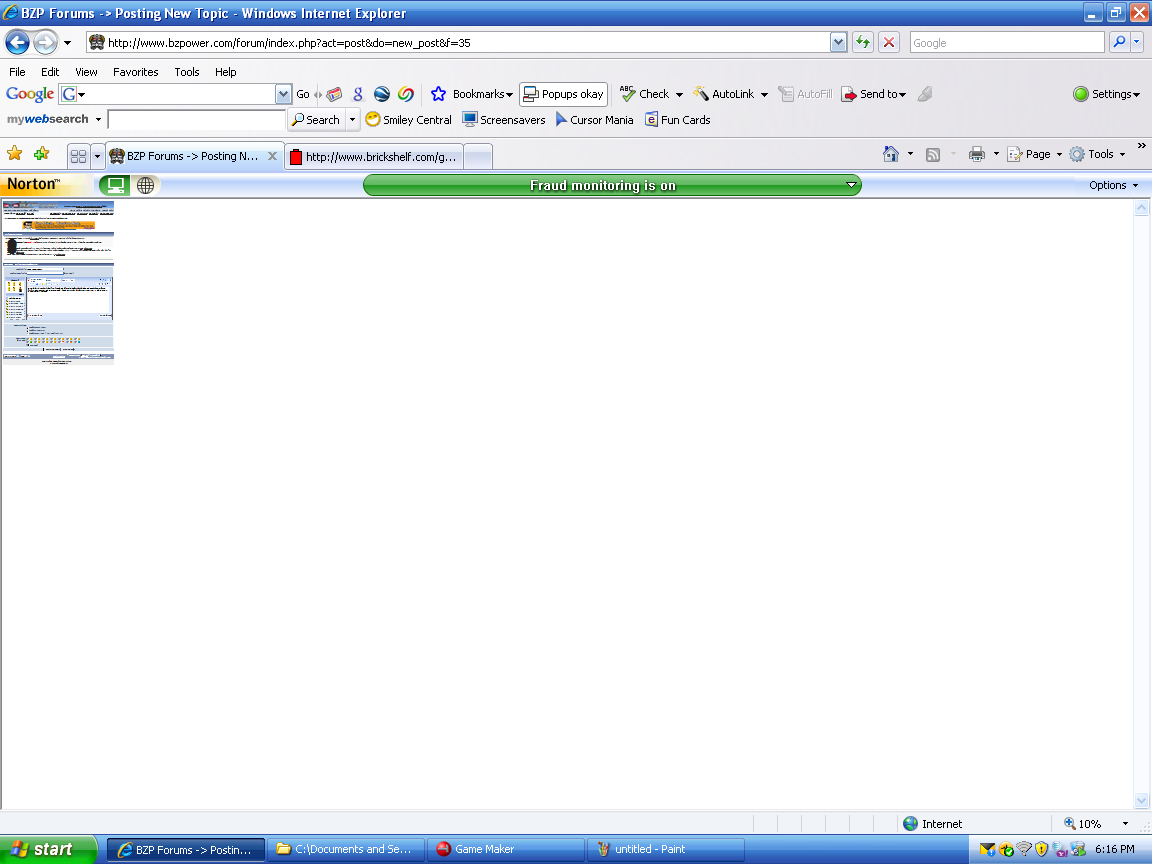Click the Add to Favorites star-plus icon
Viewport: 1152px width, 864px height.
[42, 154]
